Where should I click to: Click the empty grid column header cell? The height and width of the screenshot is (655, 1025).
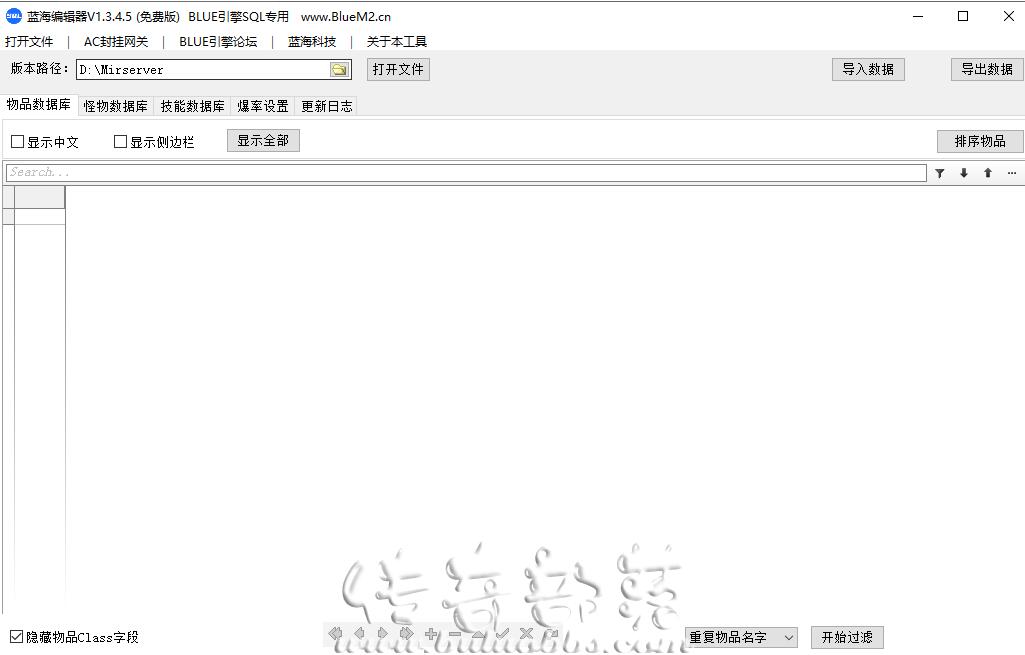40,197
